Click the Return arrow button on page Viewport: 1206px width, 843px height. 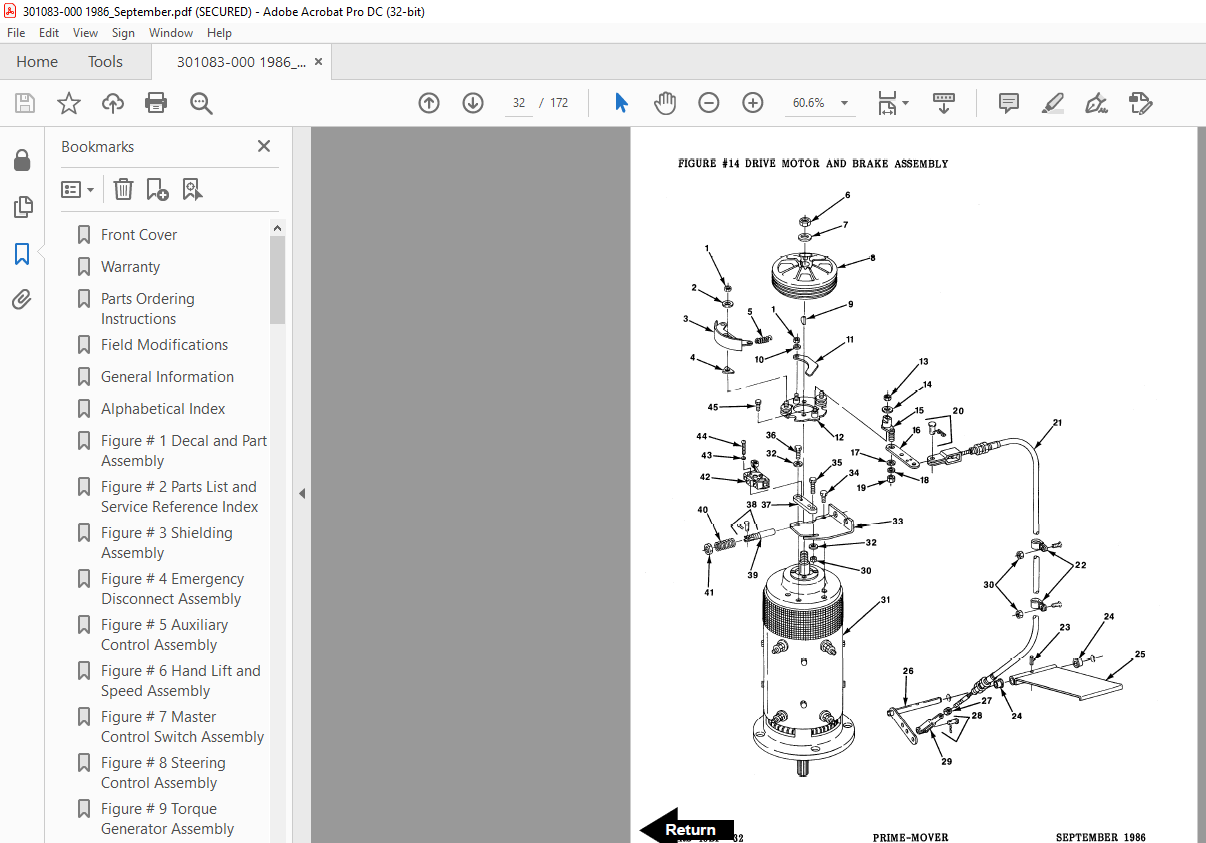[686, 827]
